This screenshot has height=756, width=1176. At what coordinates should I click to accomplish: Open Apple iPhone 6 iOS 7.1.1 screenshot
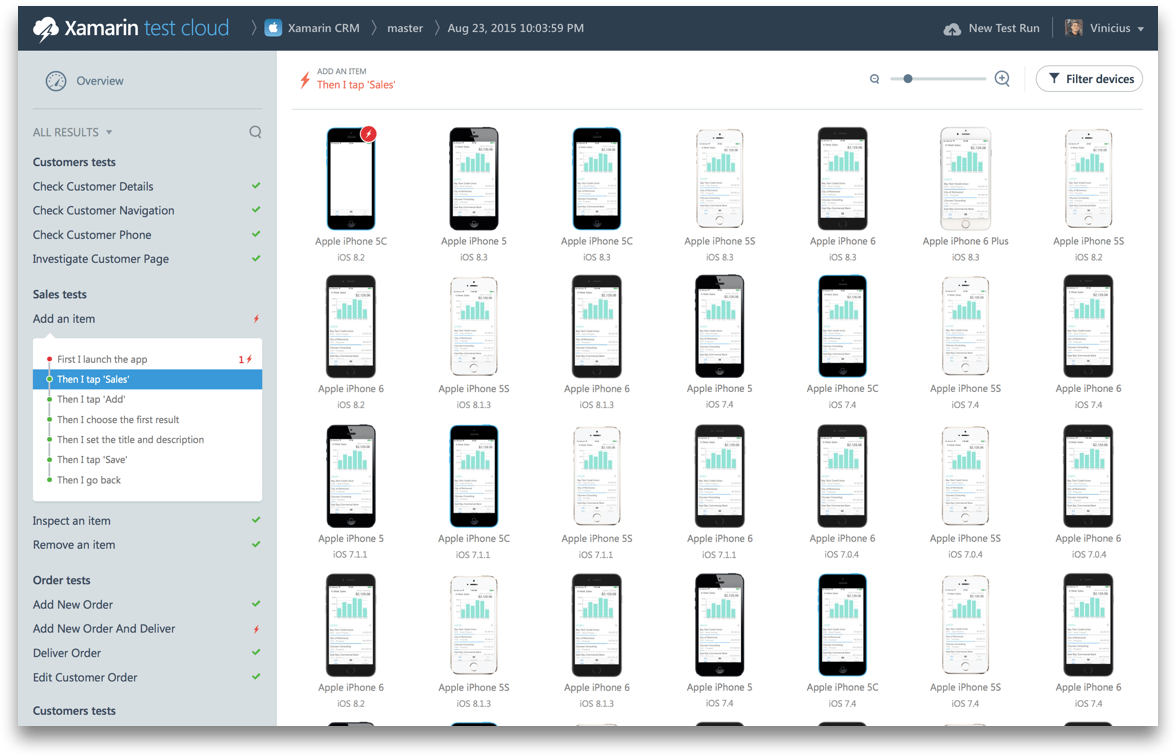pos(719,476)
